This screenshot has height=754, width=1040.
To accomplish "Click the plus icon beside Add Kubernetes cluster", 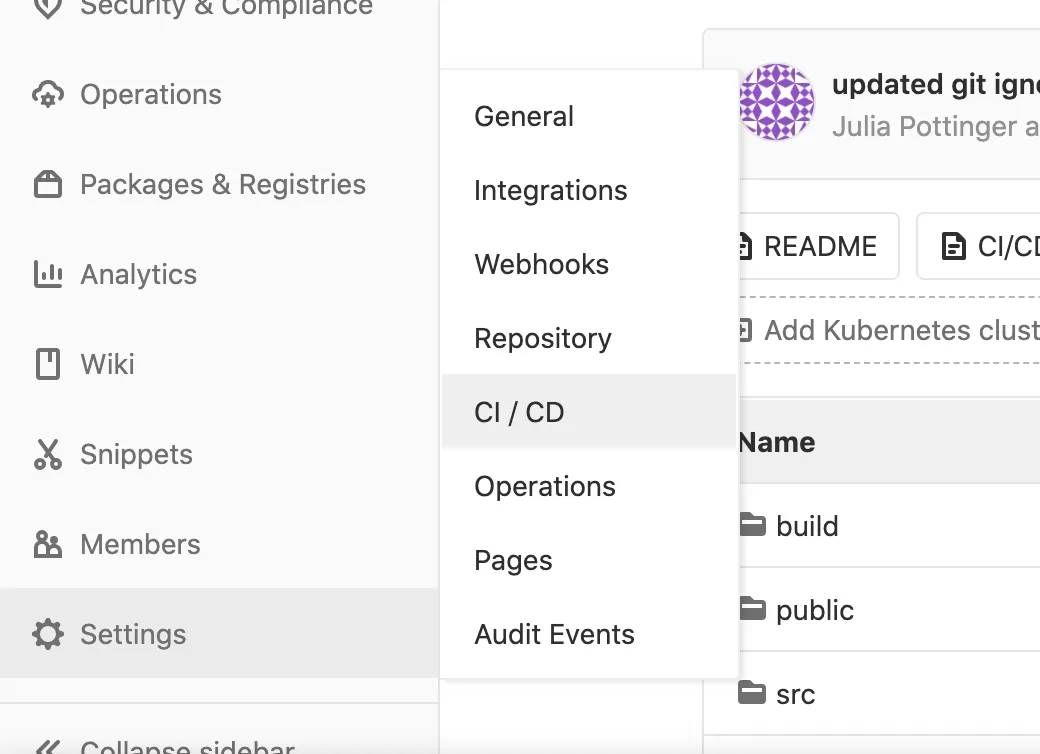I will (x=745, y=330).
